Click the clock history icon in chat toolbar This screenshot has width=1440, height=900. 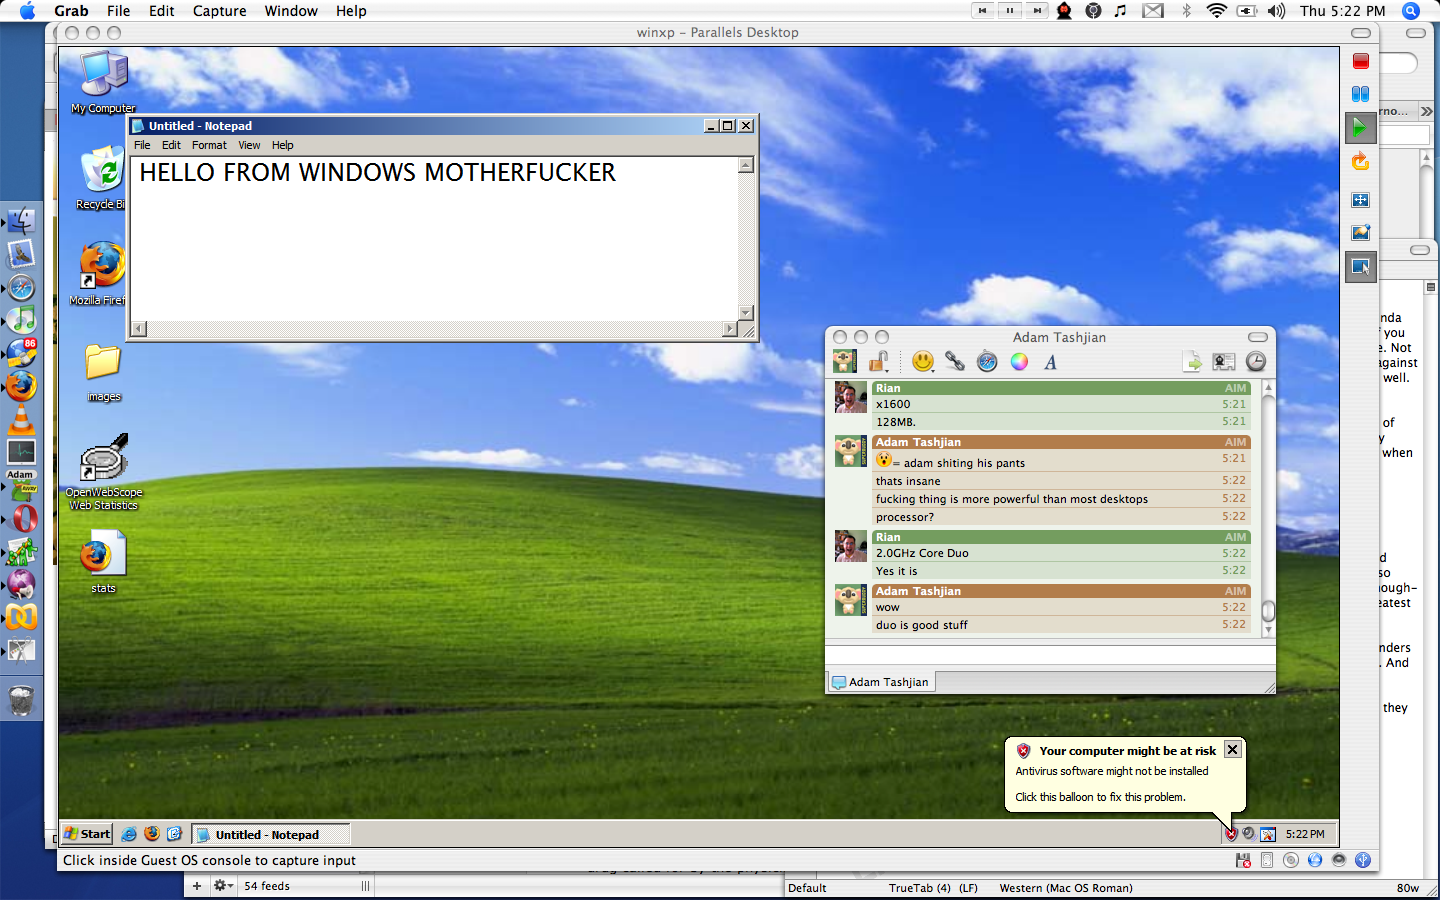(1256, 362)
